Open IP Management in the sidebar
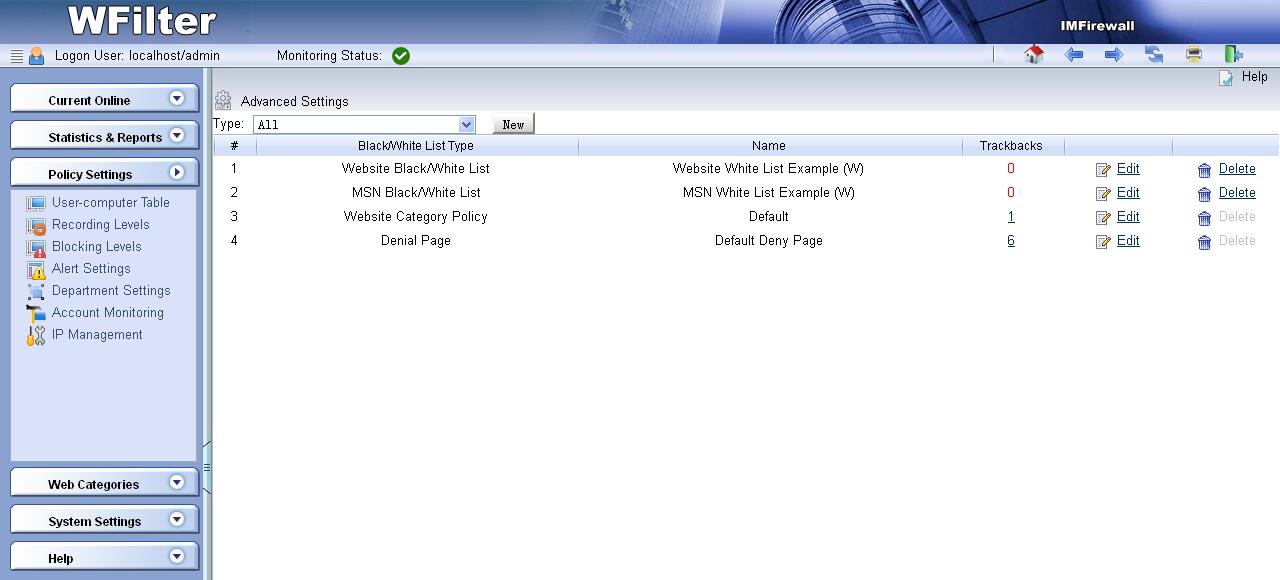Viewport: 1280px width, 580px height. coord(97,335)
